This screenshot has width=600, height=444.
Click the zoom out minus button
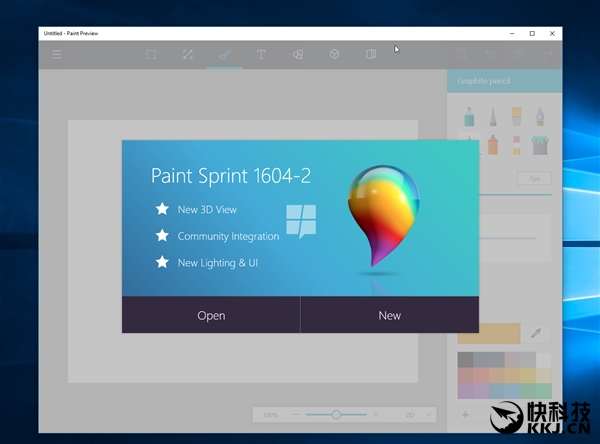(x=296, y=415)
